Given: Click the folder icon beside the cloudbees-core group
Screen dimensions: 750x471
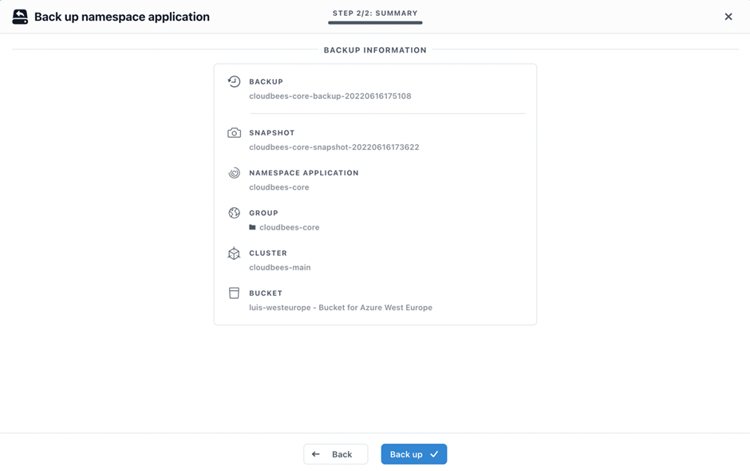Looking at the screenshot, I should [x=253, y=228].
